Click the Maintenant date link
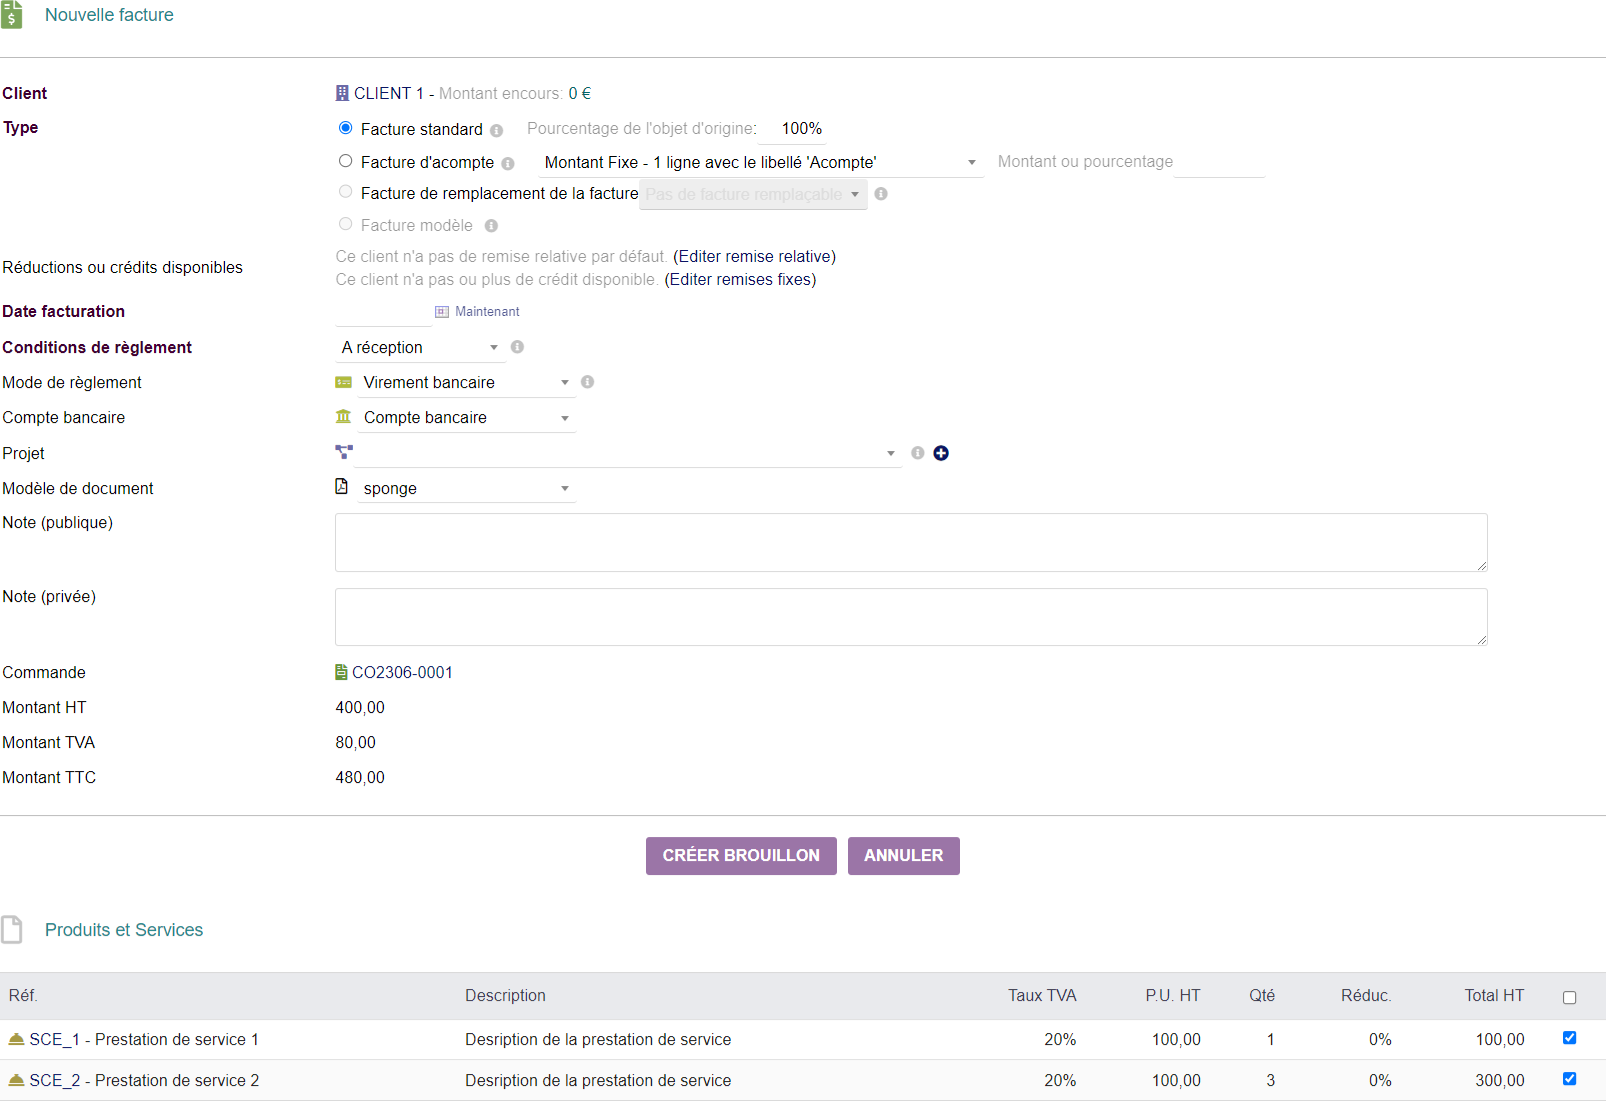Screen dimensions: 1606x1101 487,312
